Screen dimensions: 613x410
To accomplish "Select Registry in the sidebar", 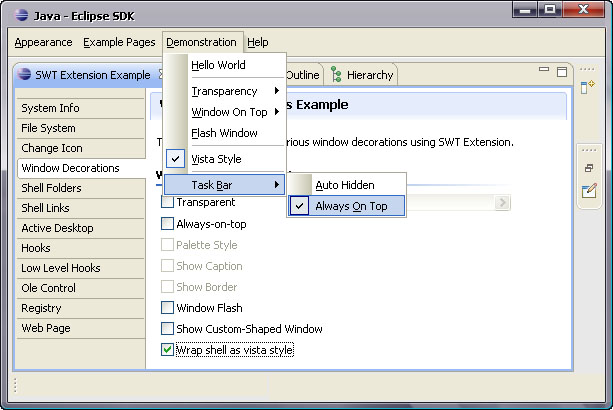I will (x=81, y=308).
